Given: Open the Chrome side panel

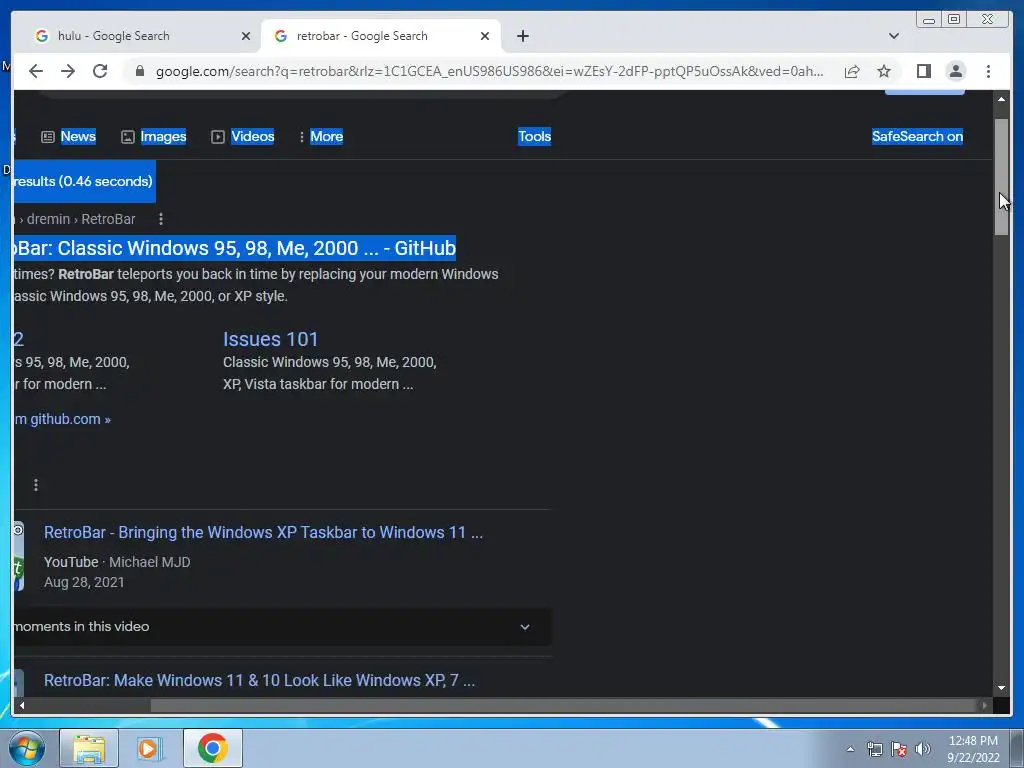Looking at the screenshot, I should pos(923,71).
